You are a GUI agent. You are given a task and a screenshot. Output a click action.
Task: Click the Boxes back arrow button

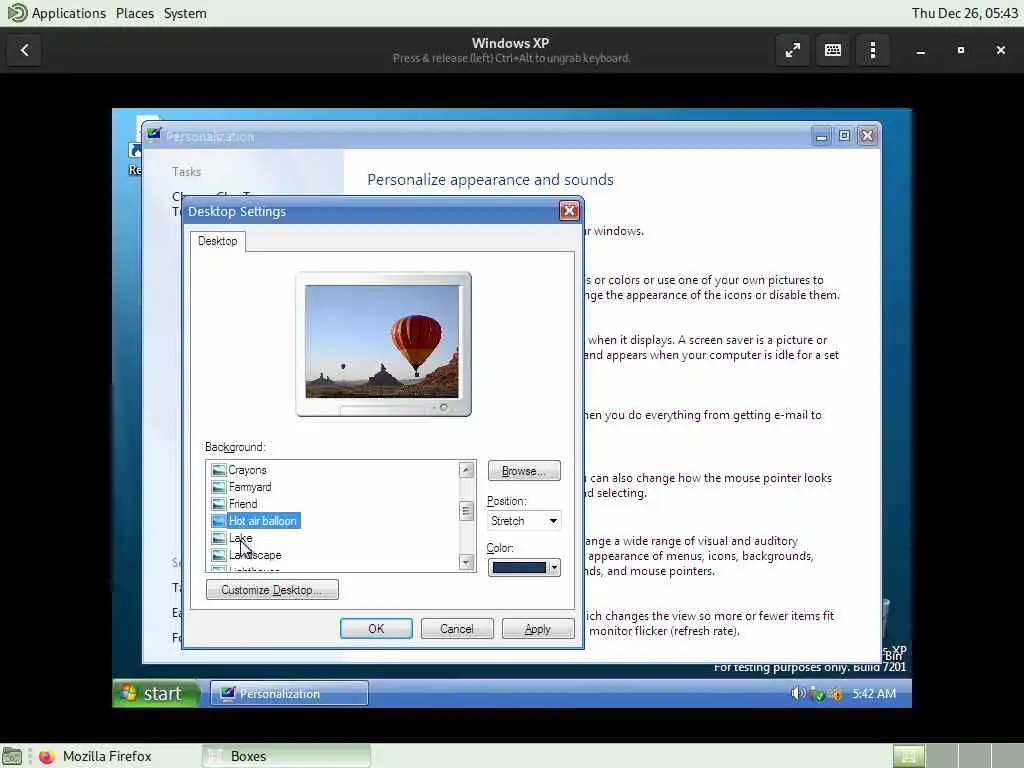coord(24,50)
